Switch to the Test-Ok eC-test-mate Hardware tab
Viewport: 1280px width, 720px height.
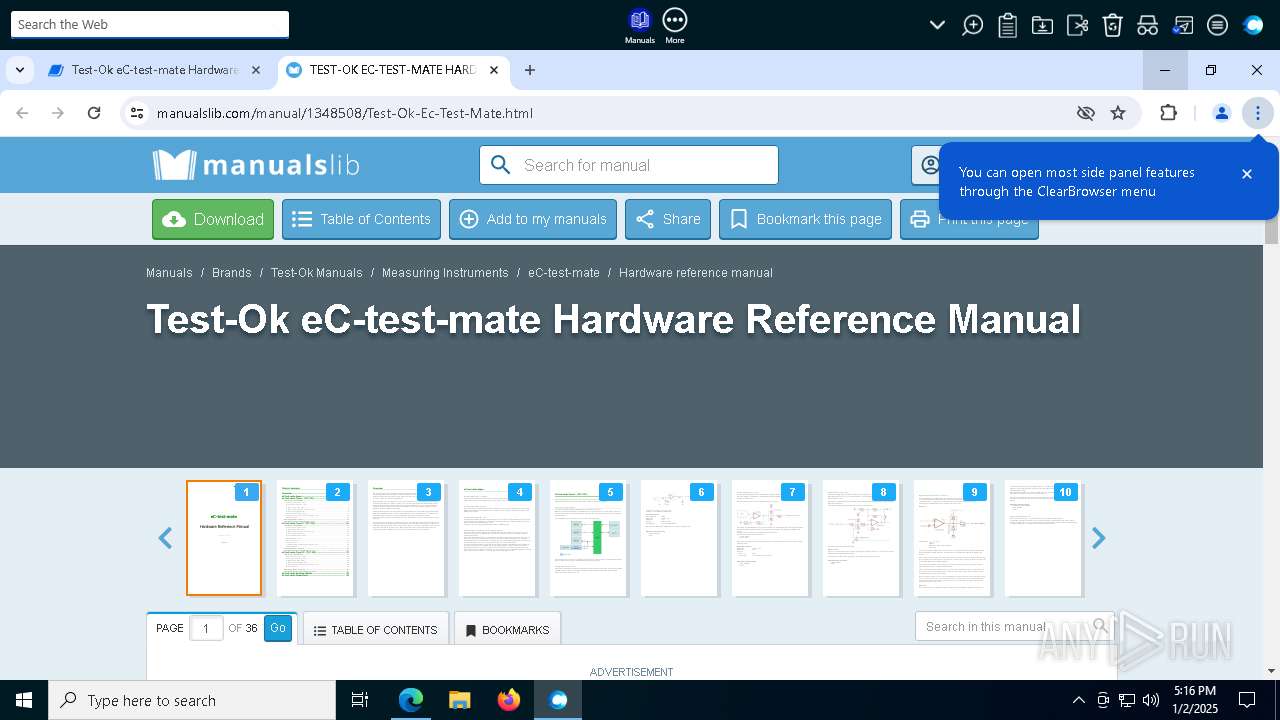(154, 70)
